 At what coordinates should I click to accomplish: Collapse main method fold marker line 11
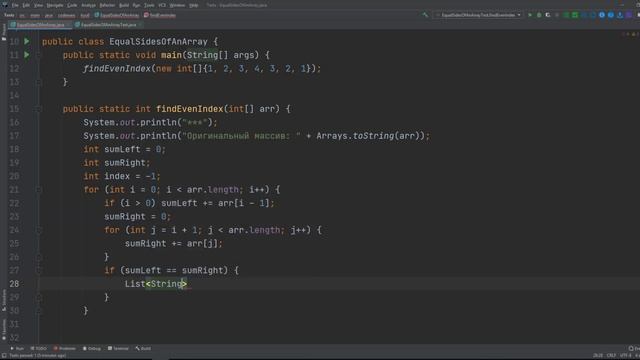pyautogui.click(x=38, y=55)
